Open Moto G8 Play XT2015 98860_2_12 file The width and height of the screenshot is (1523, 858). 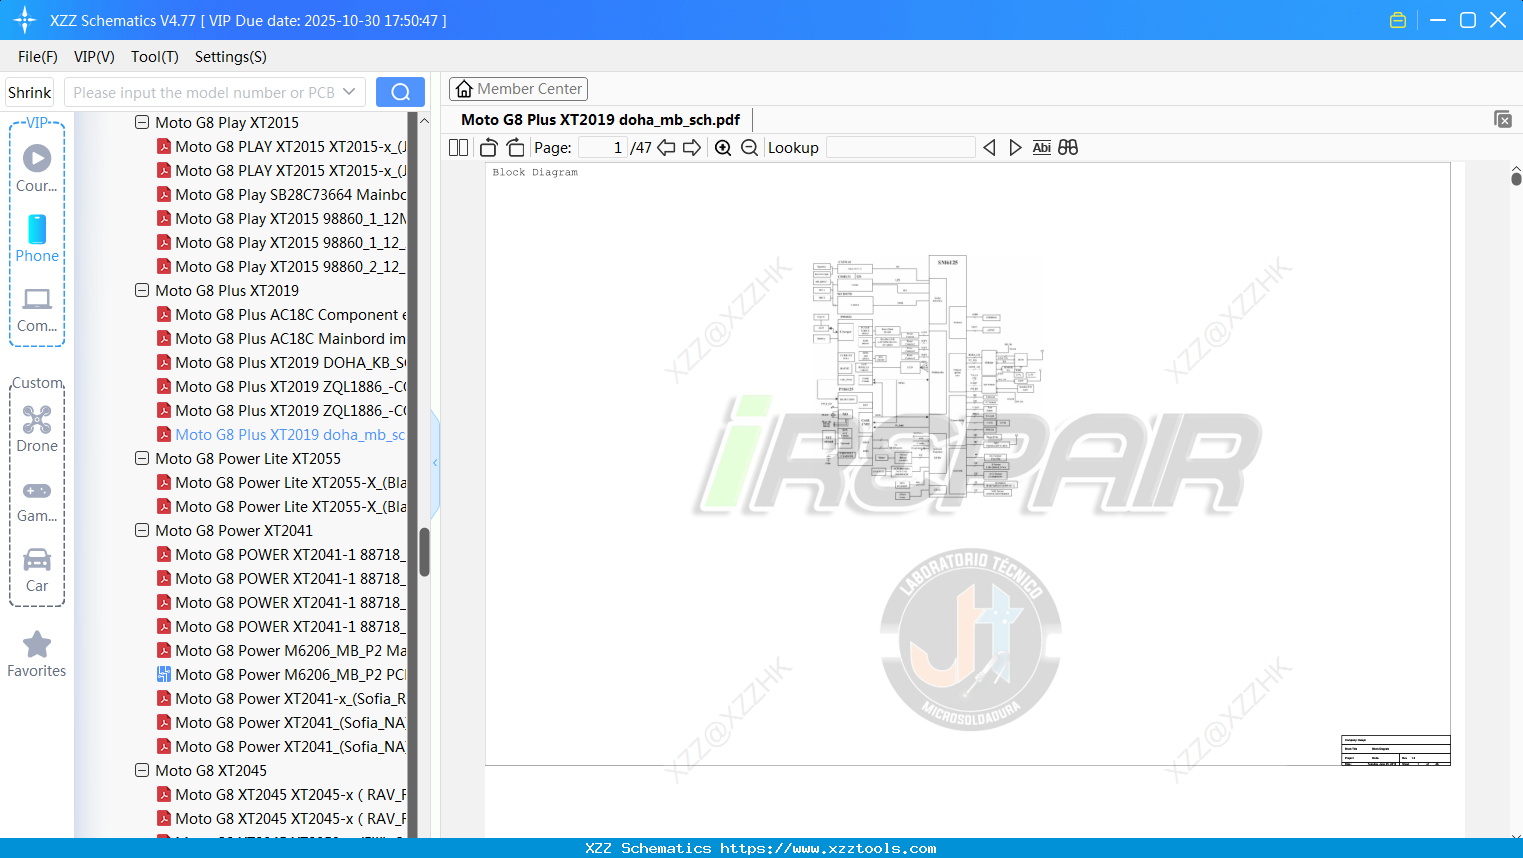(x=281, y=266)
